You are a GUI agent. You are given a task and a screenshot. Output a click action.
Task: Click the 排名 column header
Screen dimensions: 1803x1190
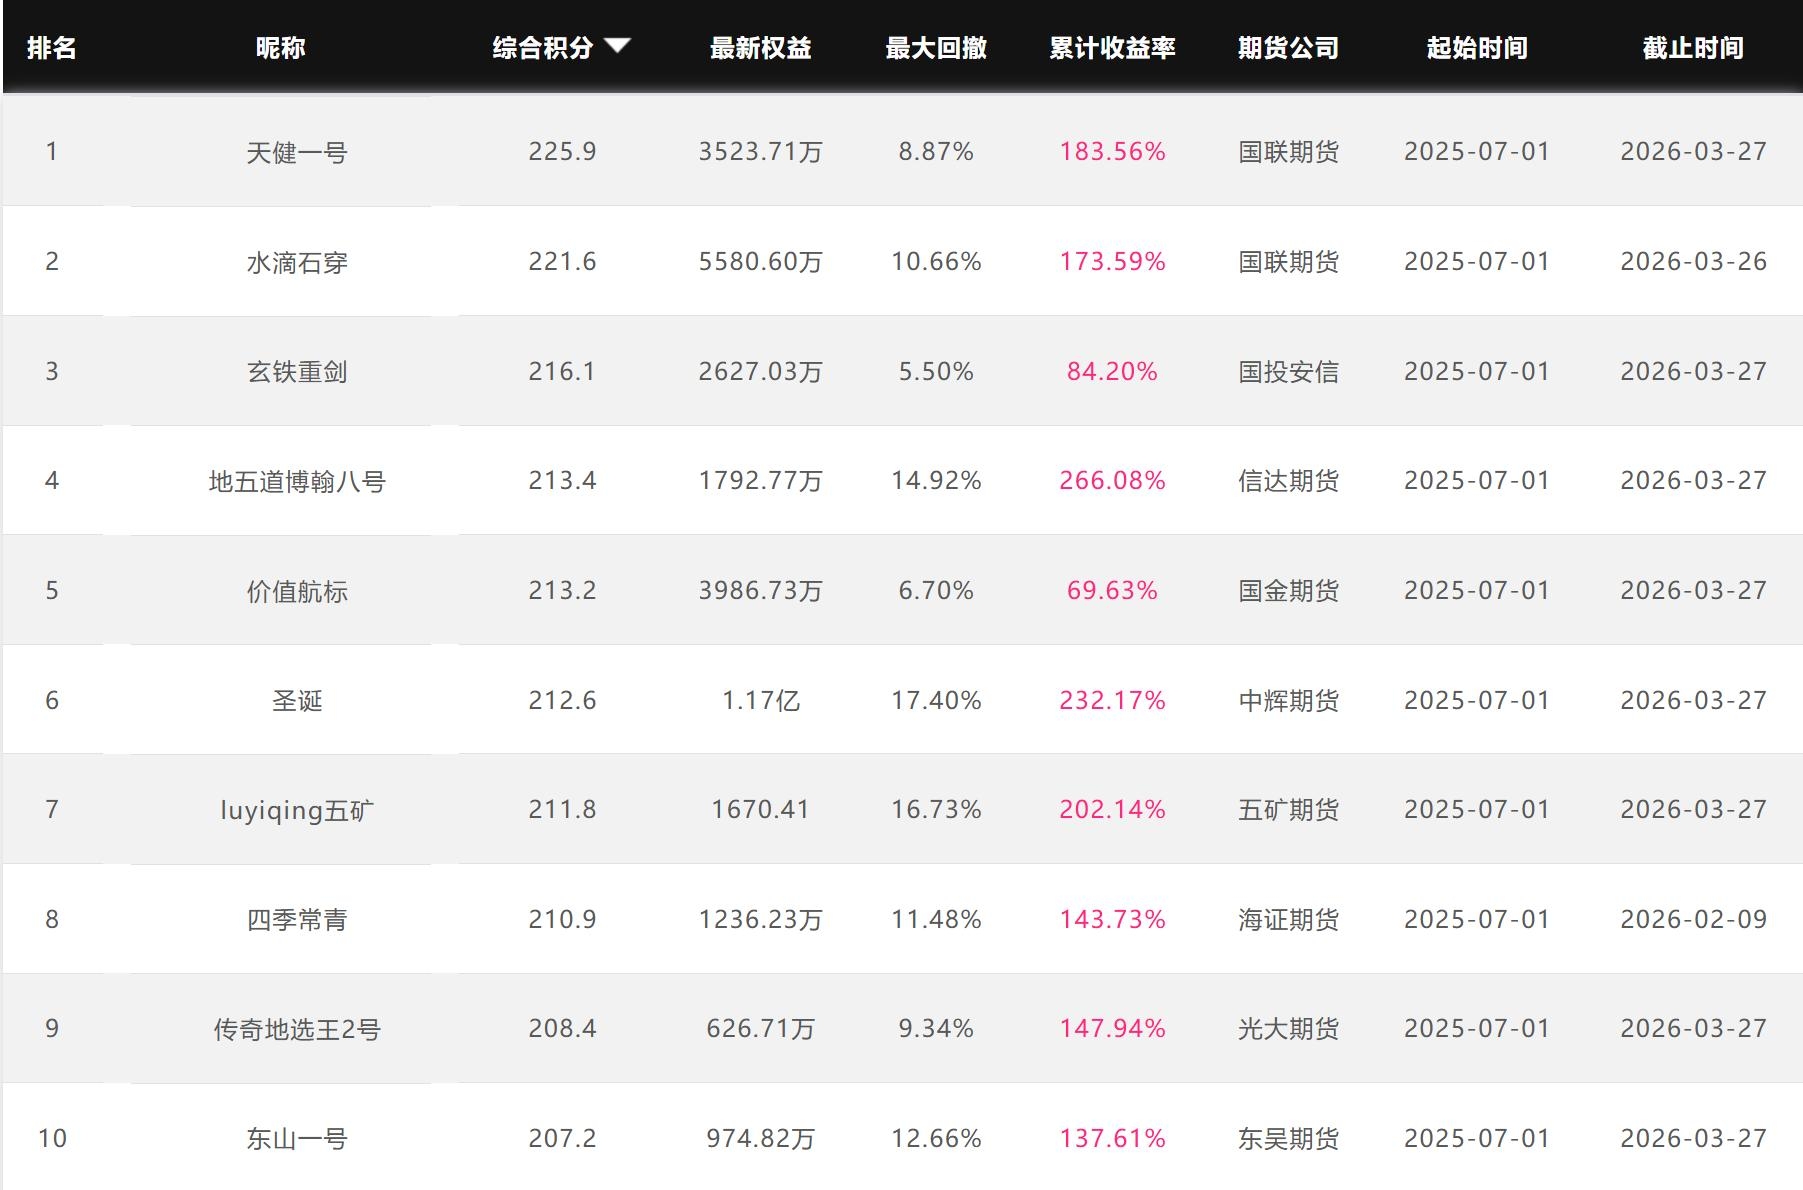[51, 48]
